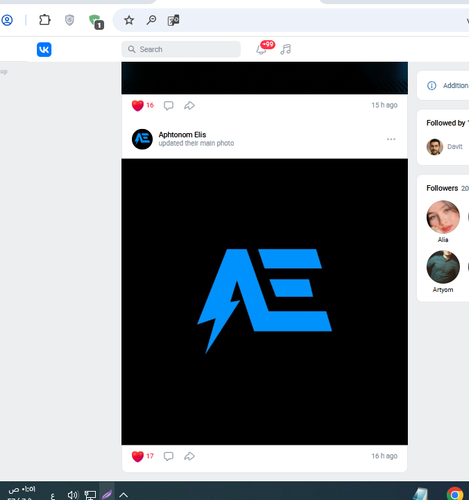The image size is (469, 500).
Task: Open the VK music note icon
Action: point(285,49)
